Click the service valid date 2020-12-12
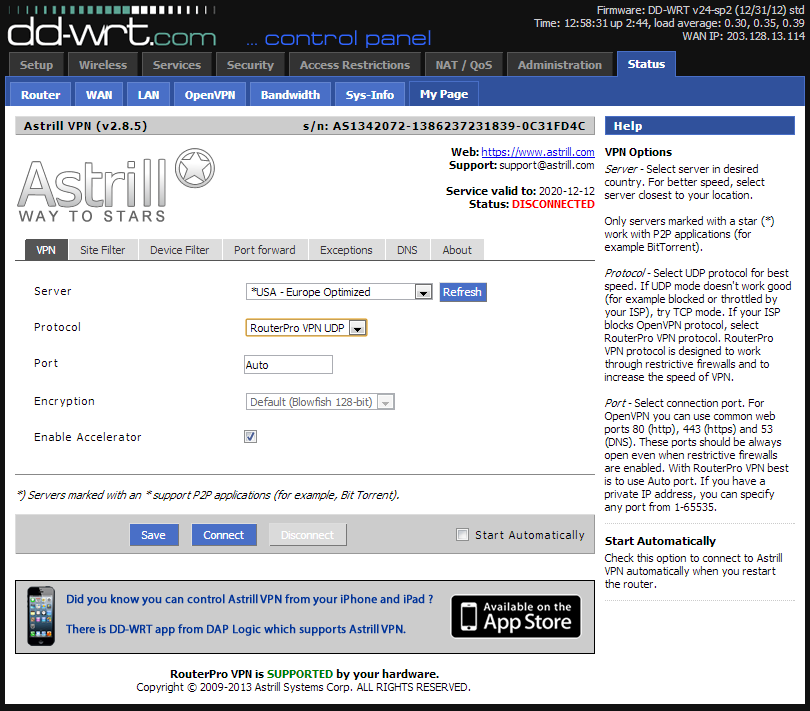 click(x=567, y=191)
